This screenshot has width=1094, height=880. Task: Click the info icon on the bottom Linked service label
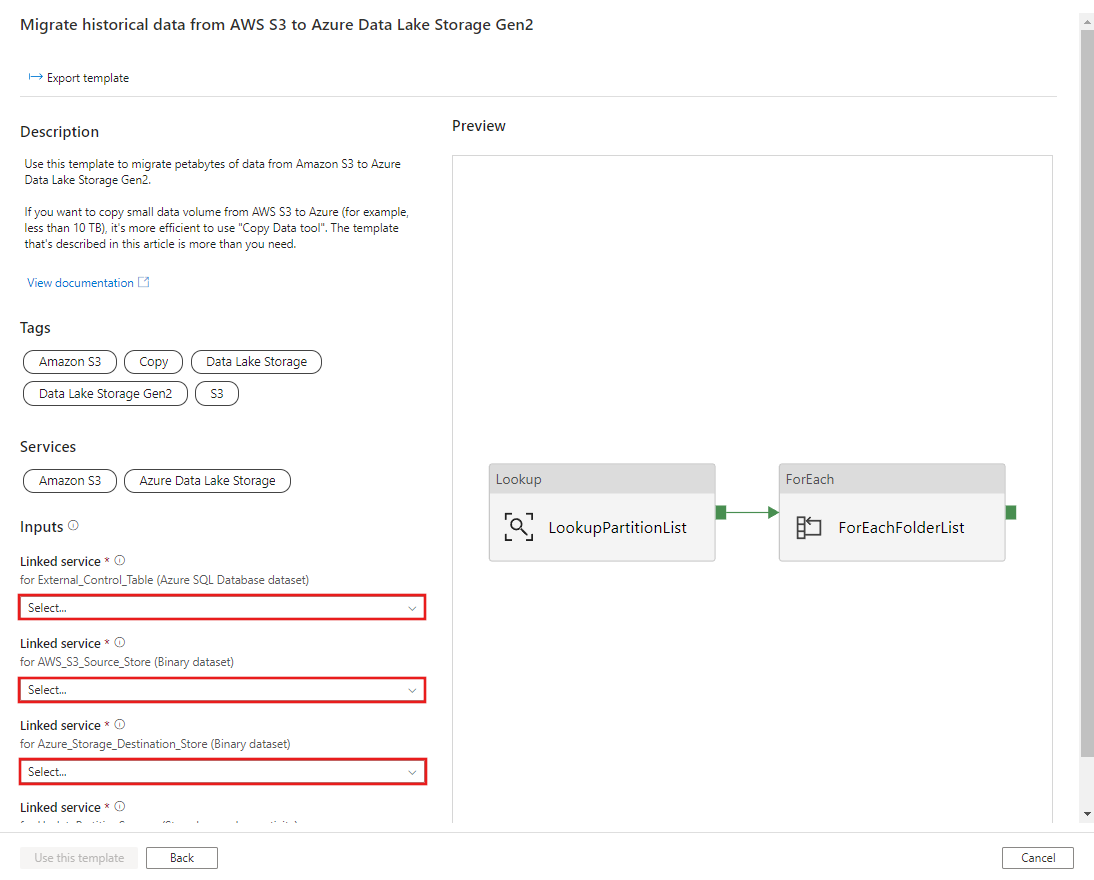click(x=119, y=806)
